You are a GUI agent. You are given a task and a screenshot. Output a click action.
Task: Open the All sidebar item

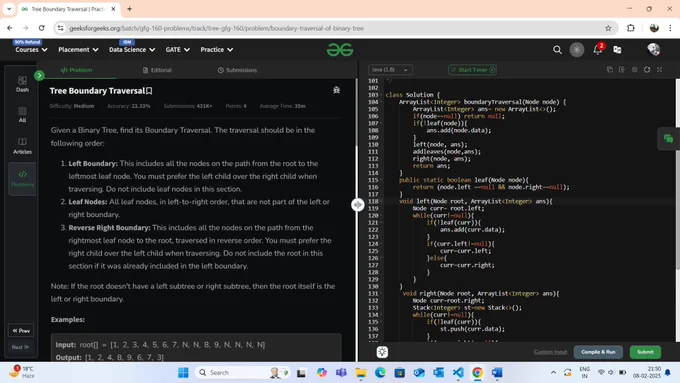(22, 115)
